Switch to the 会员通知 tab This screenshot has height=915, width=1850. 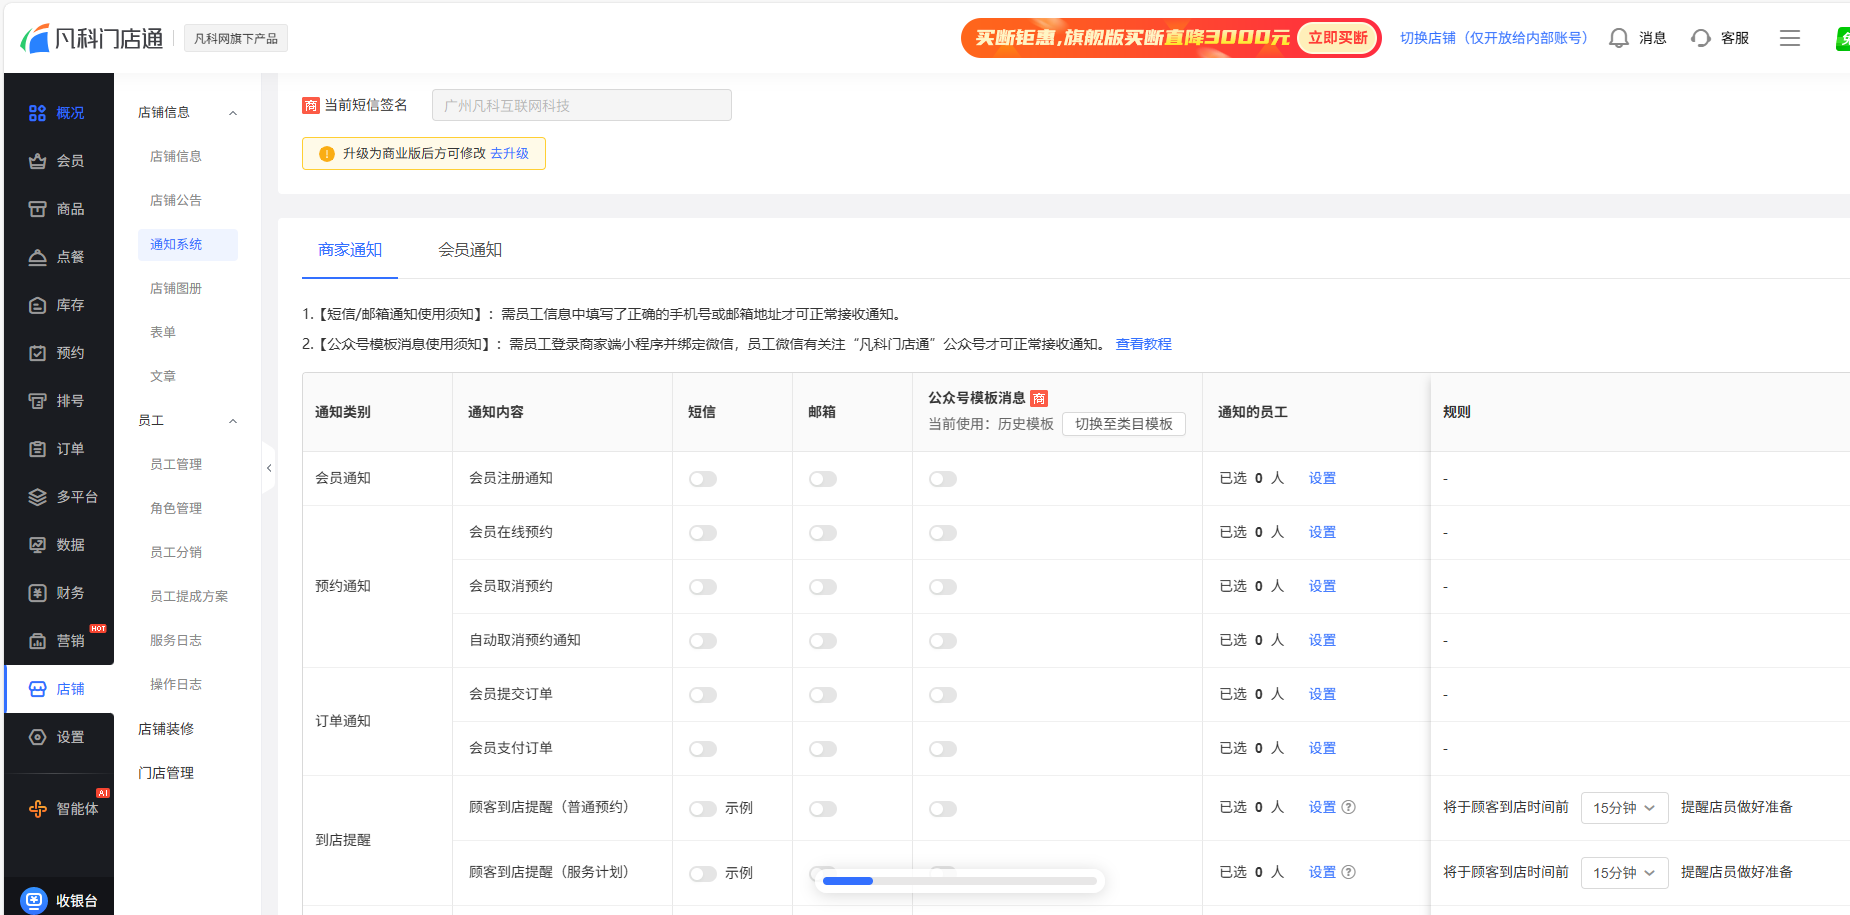click(470, 250)
